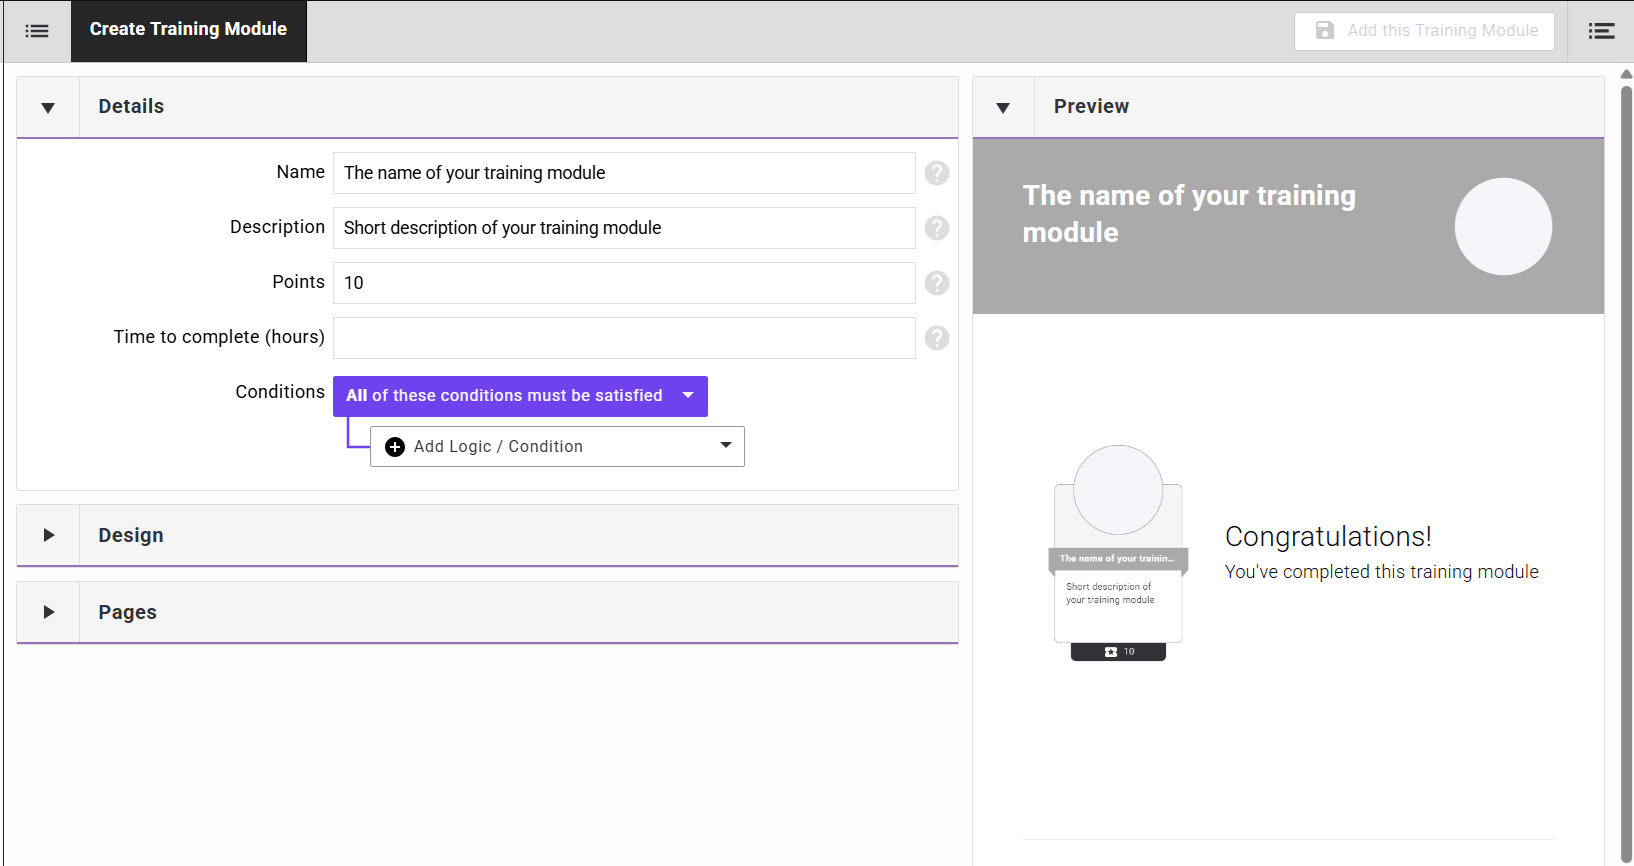
Task: Open the Add Logic / Condition dropdown
Action: coord(557,446)
